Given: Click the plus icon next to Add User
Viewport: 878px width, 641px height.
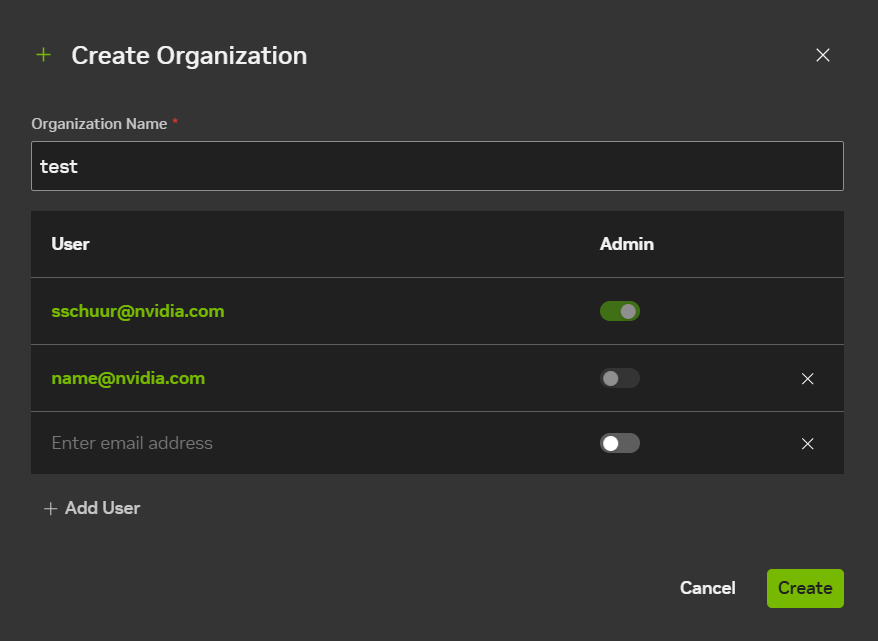Looking at the screenshot, I should [x=51, y=509].
